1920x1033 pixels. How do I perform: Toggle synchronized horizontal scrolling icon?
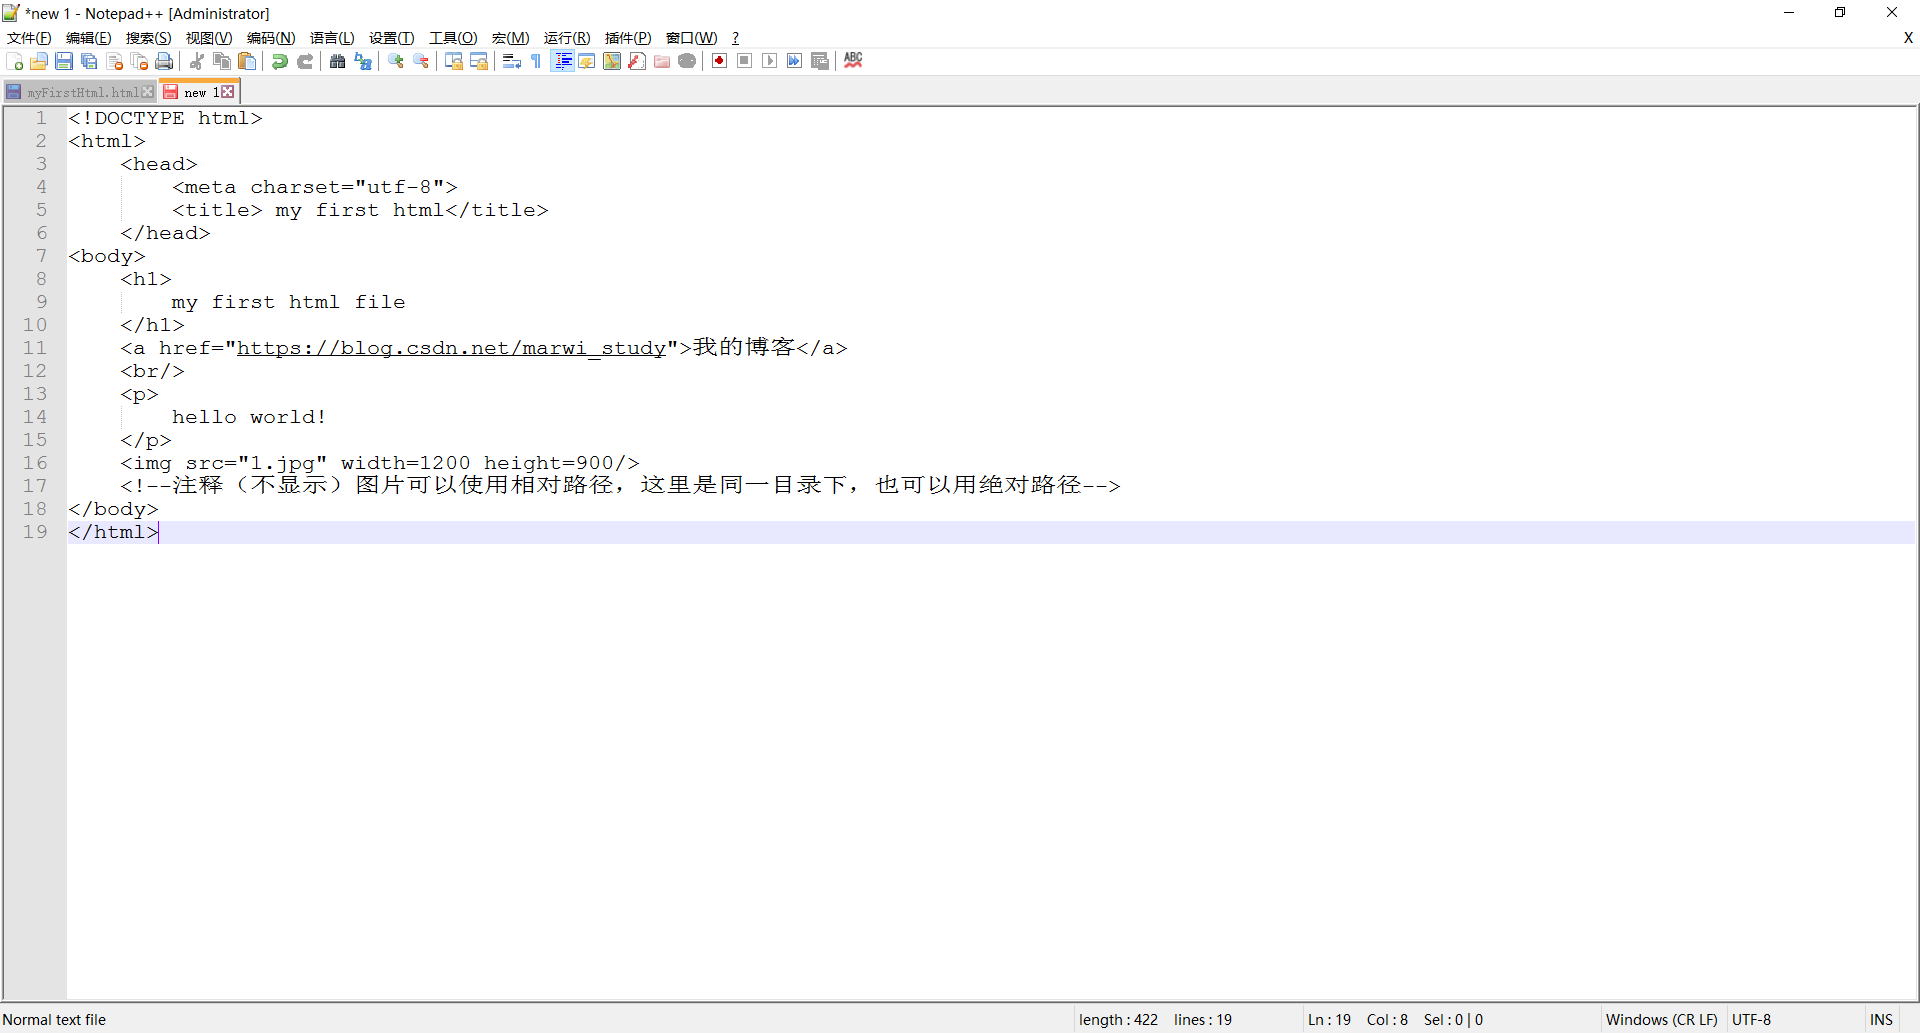click(x=479, y=61)
